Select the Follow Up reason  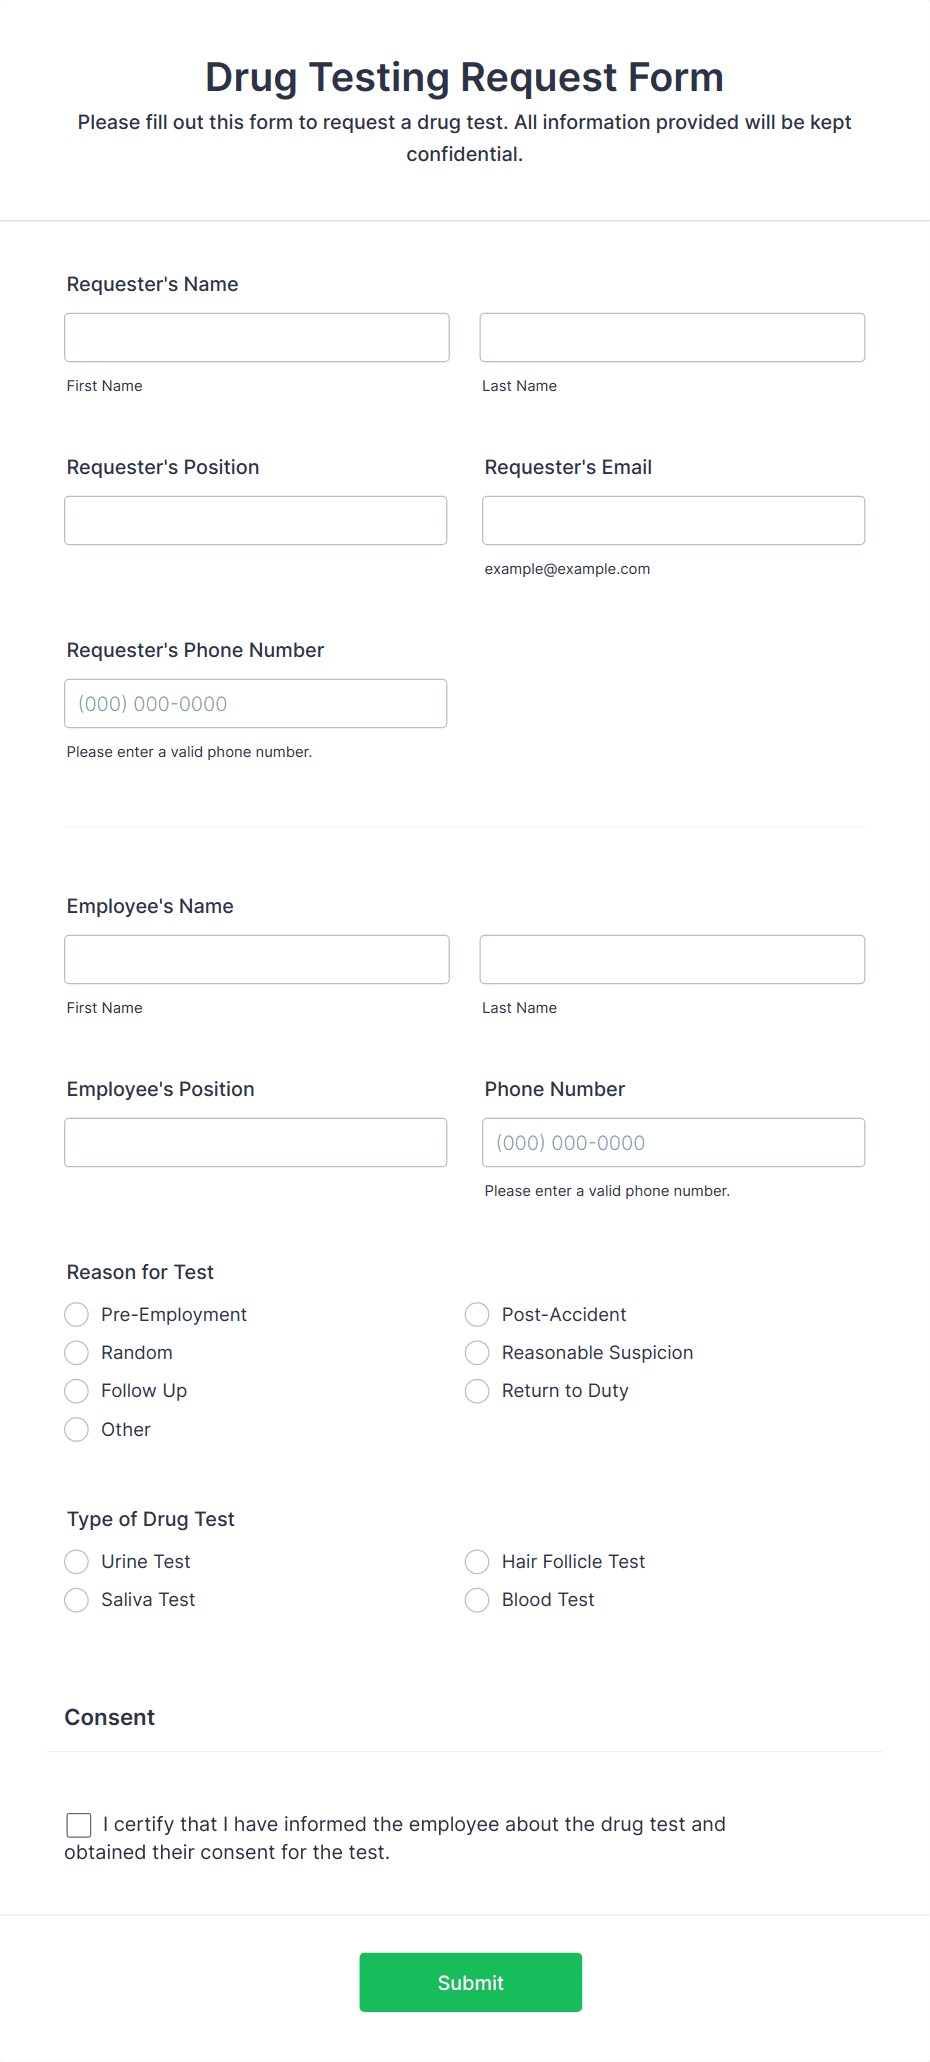click(76, 1390)
